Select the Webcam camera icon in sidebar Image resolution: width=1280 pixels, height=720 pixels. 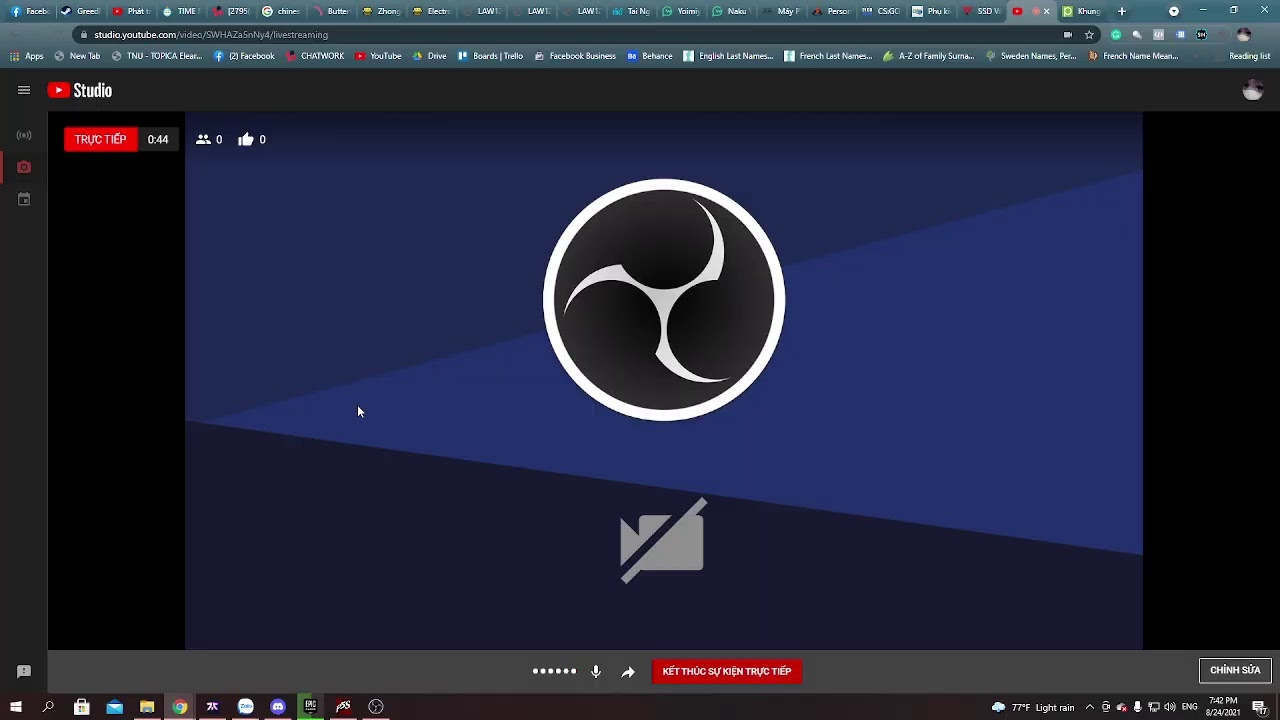(x=24, y=167)
